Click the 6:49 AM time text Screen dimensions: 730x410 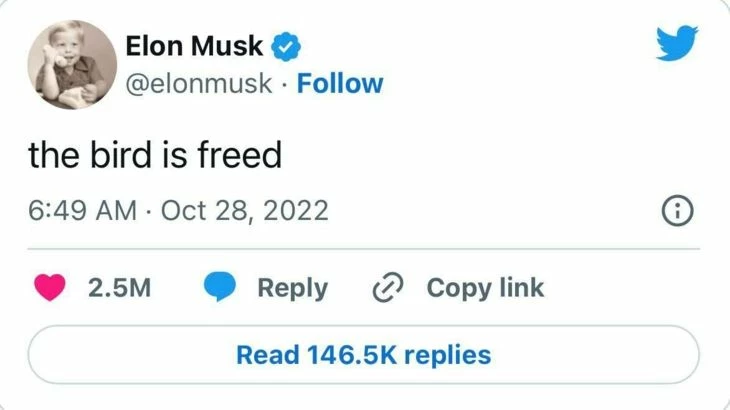click(82, 210)
